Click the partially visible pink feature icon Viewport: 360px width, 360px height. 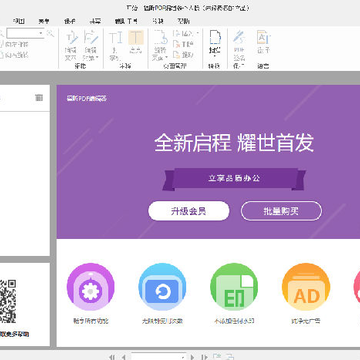[x=357, y=287]
